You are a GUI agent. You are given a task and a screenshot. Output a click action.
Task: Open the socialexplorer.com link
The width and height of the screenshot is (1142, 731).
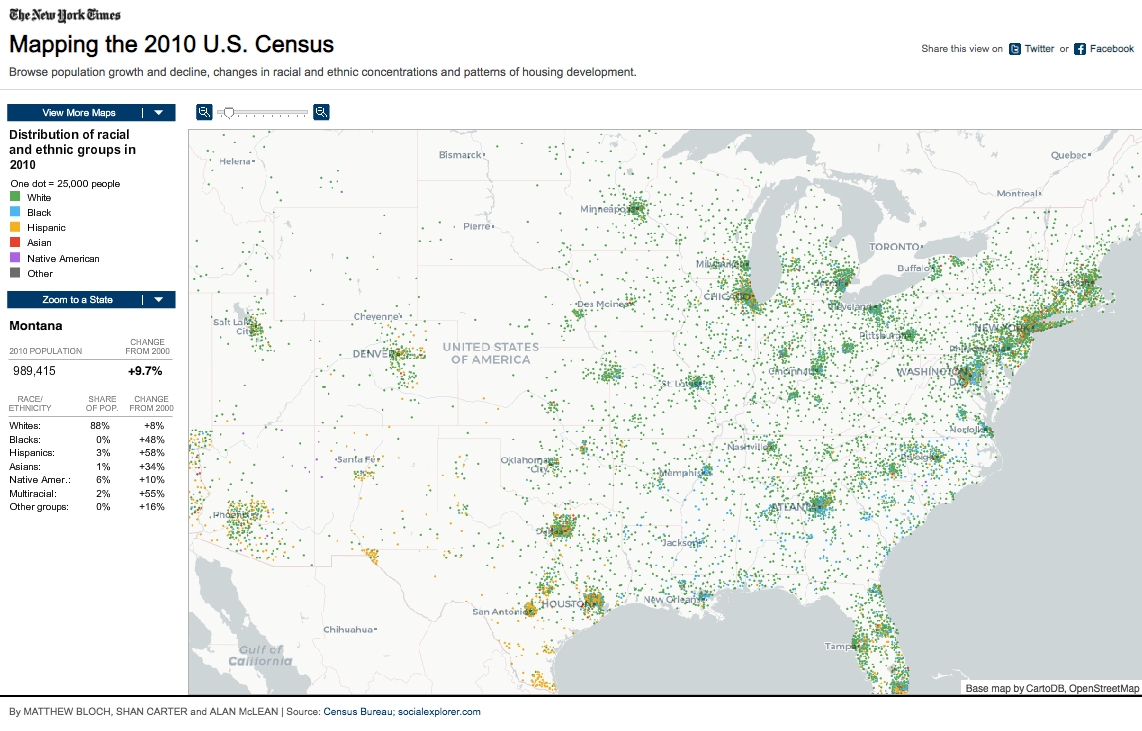coord(439,712)
